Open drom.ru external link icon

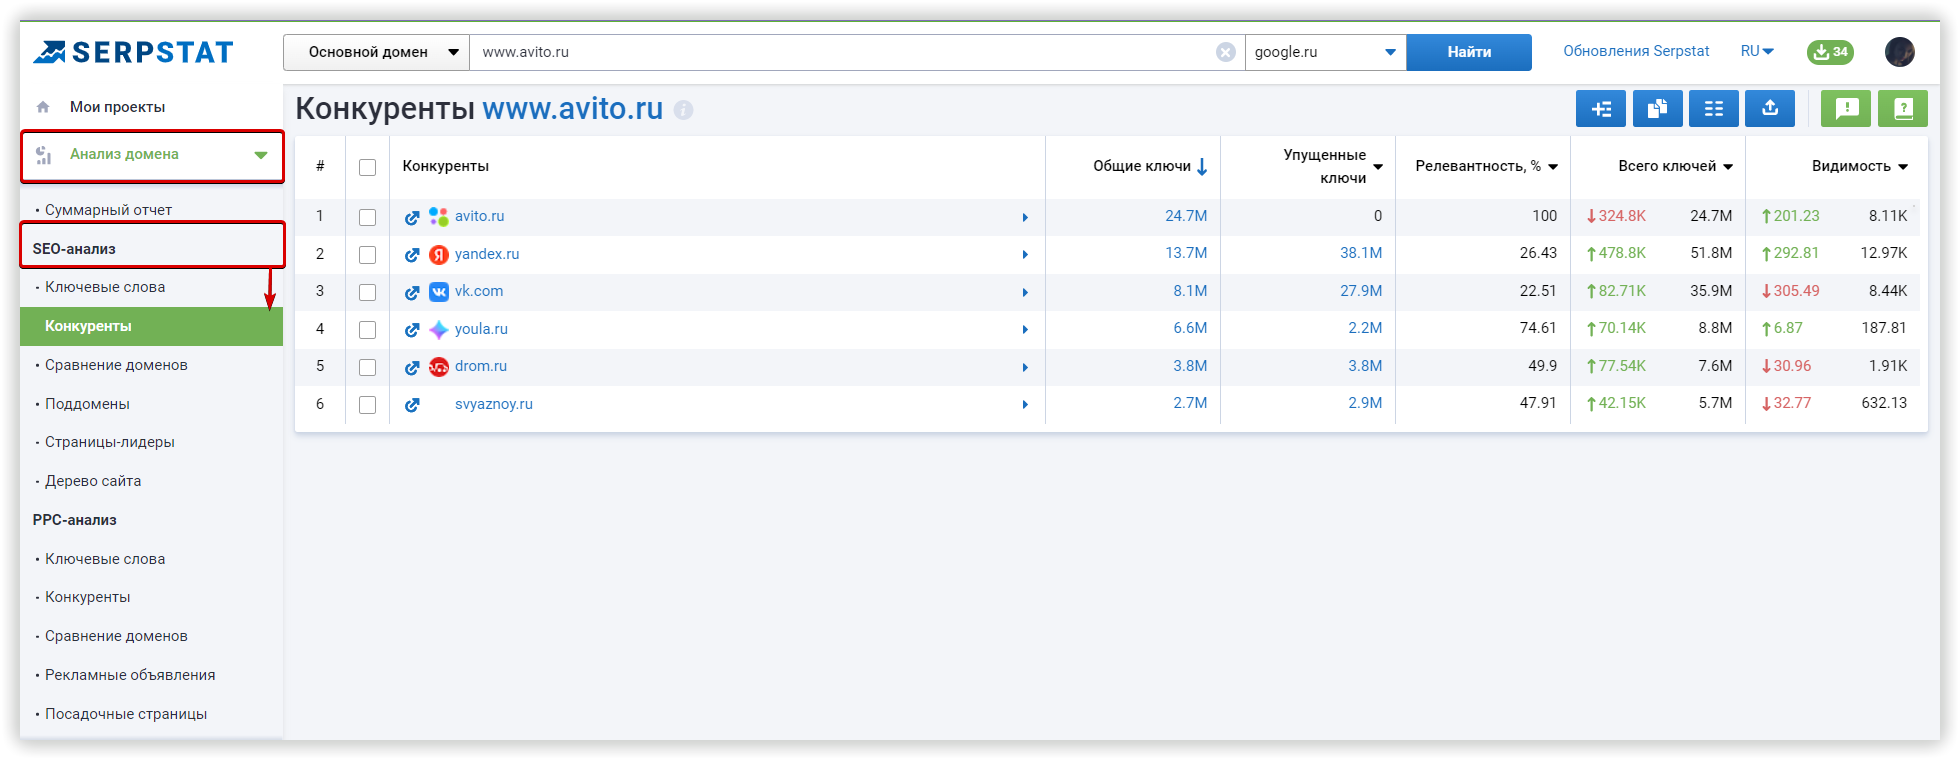(x=412, y=367)
